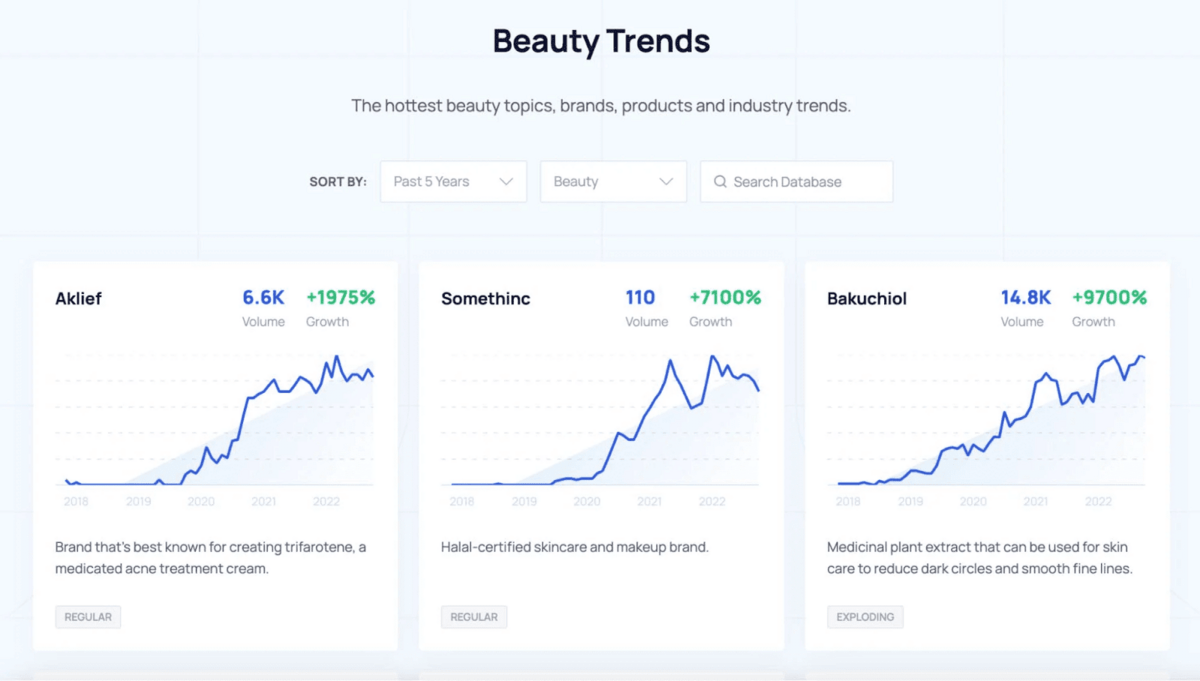
Task: Click the REGULAR tag on Somethinc card
Action: (474, 617)
